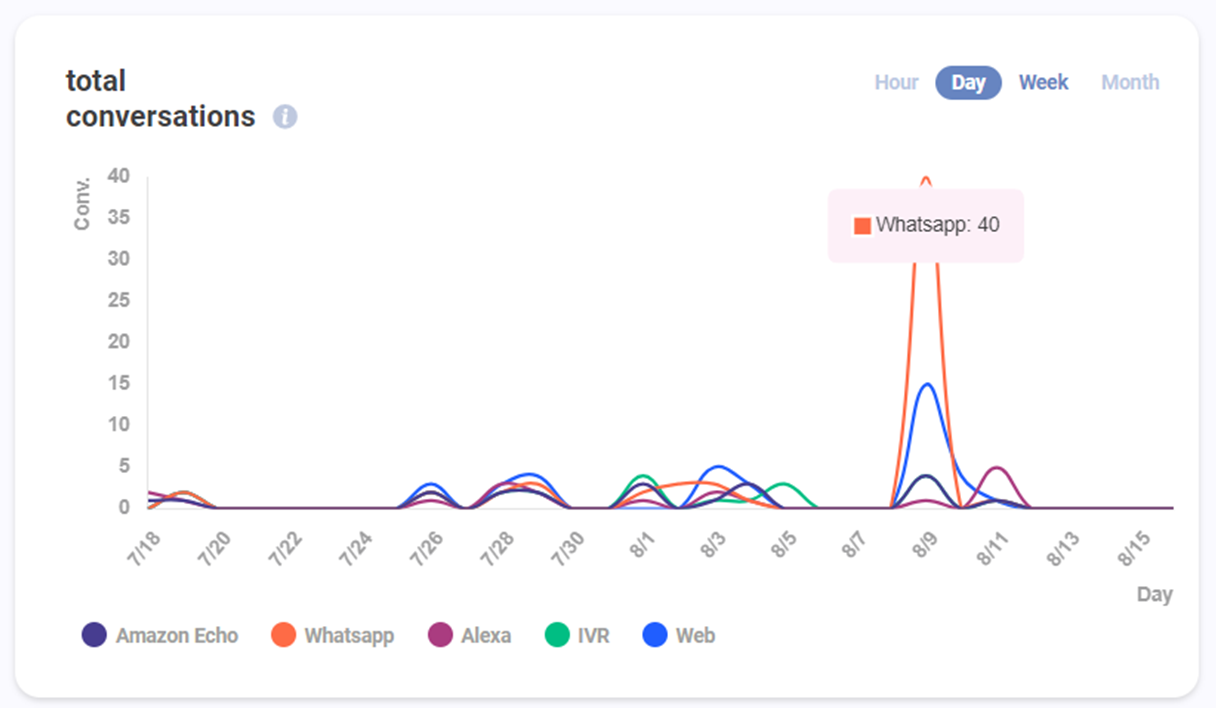
Task: Toggle the Web series label
Action: tap(695, 635)
